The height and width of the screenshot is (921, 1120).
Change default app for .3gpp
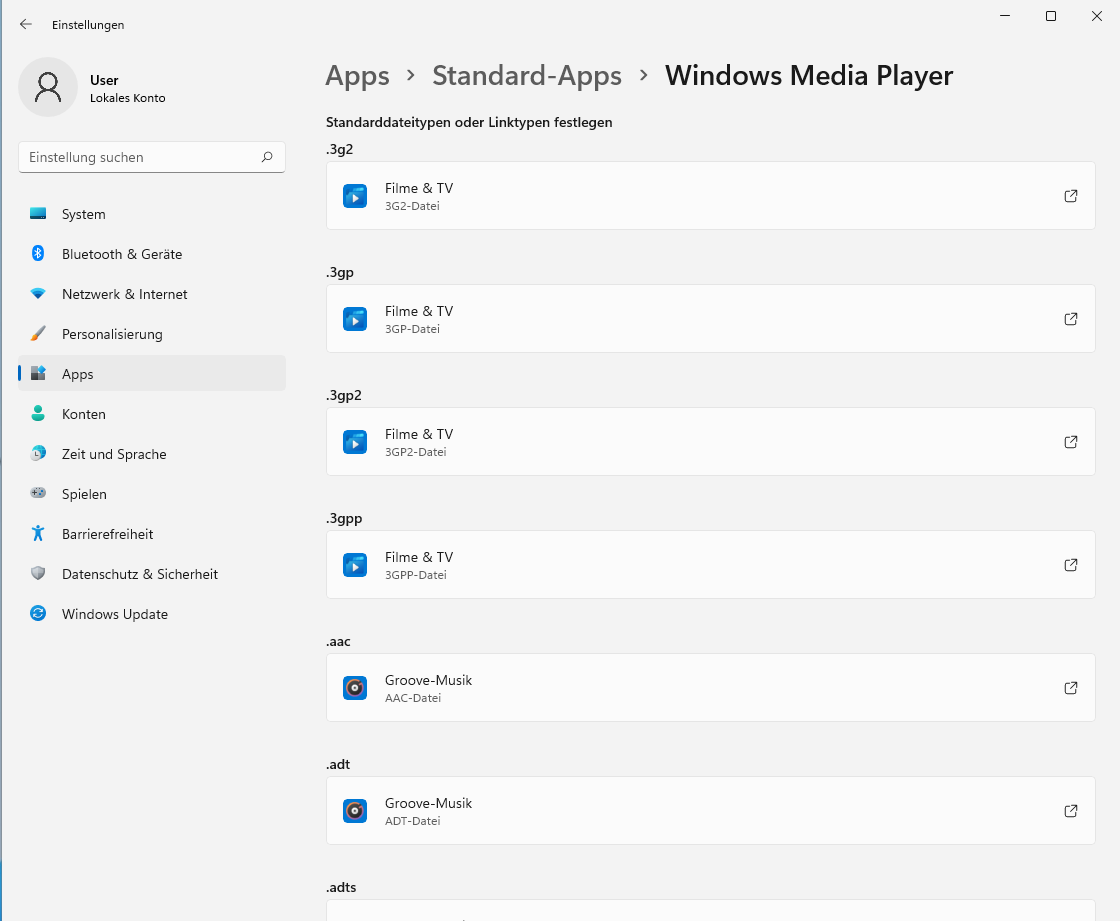710,565
